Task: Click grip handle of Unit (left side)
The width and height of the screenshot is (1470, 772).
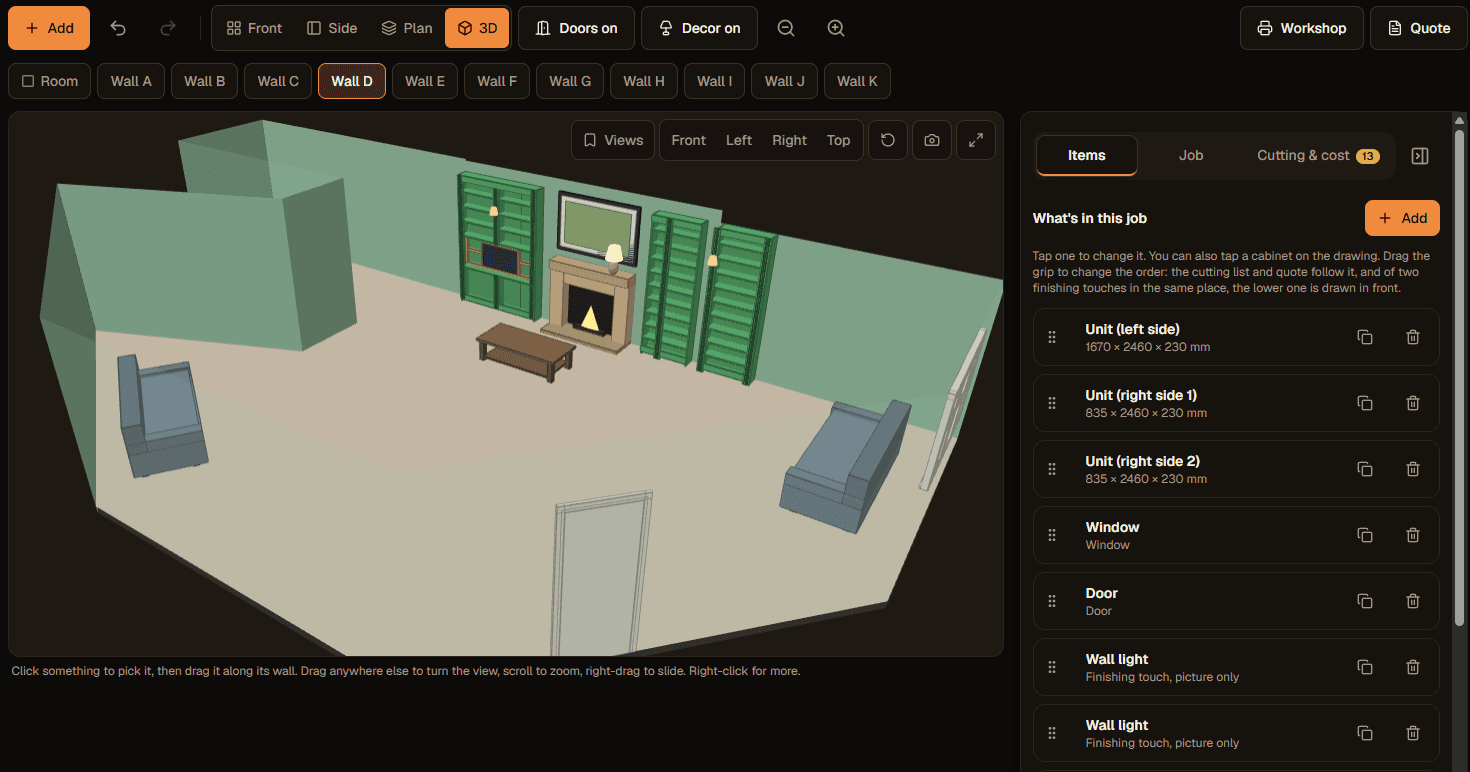Action: pos(1052,337)
